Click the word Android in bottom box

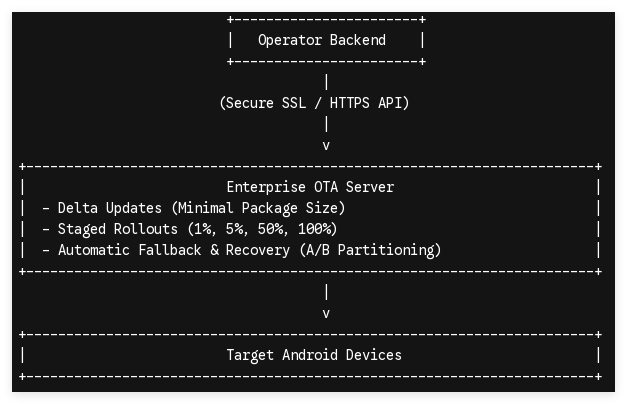pyautogui.click(x=310, y=355)
